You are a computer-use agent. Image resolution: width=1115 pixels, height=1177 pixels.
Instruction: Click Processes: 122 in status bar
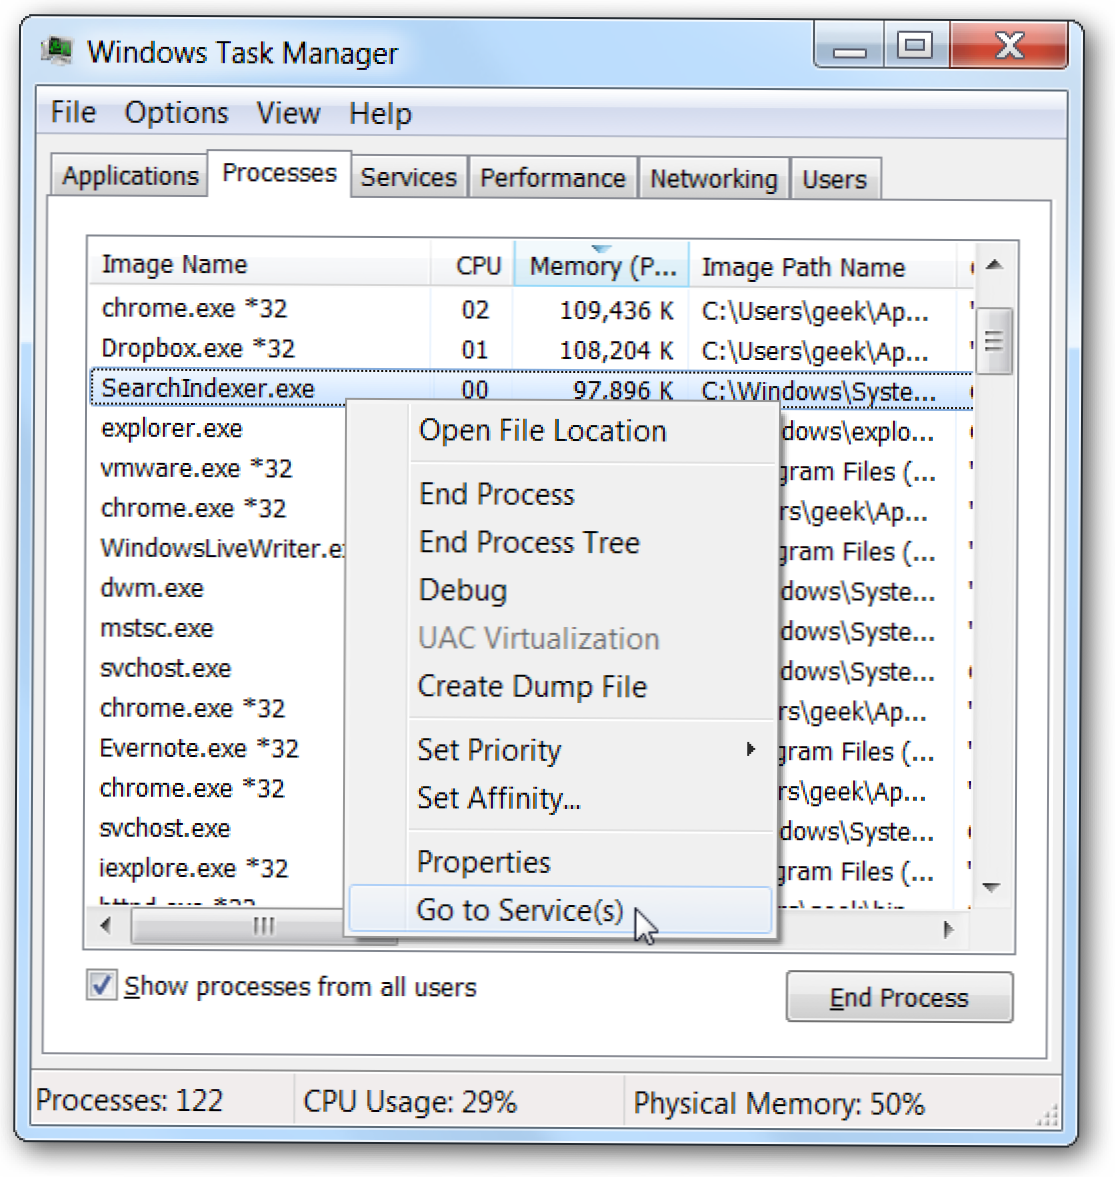(x=129, y=1100)
